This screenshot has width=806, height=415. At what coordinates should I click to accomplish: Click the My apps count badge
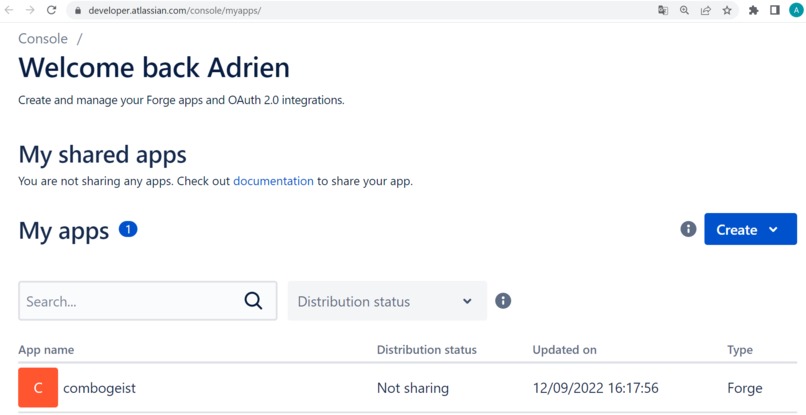pos(128,229)
